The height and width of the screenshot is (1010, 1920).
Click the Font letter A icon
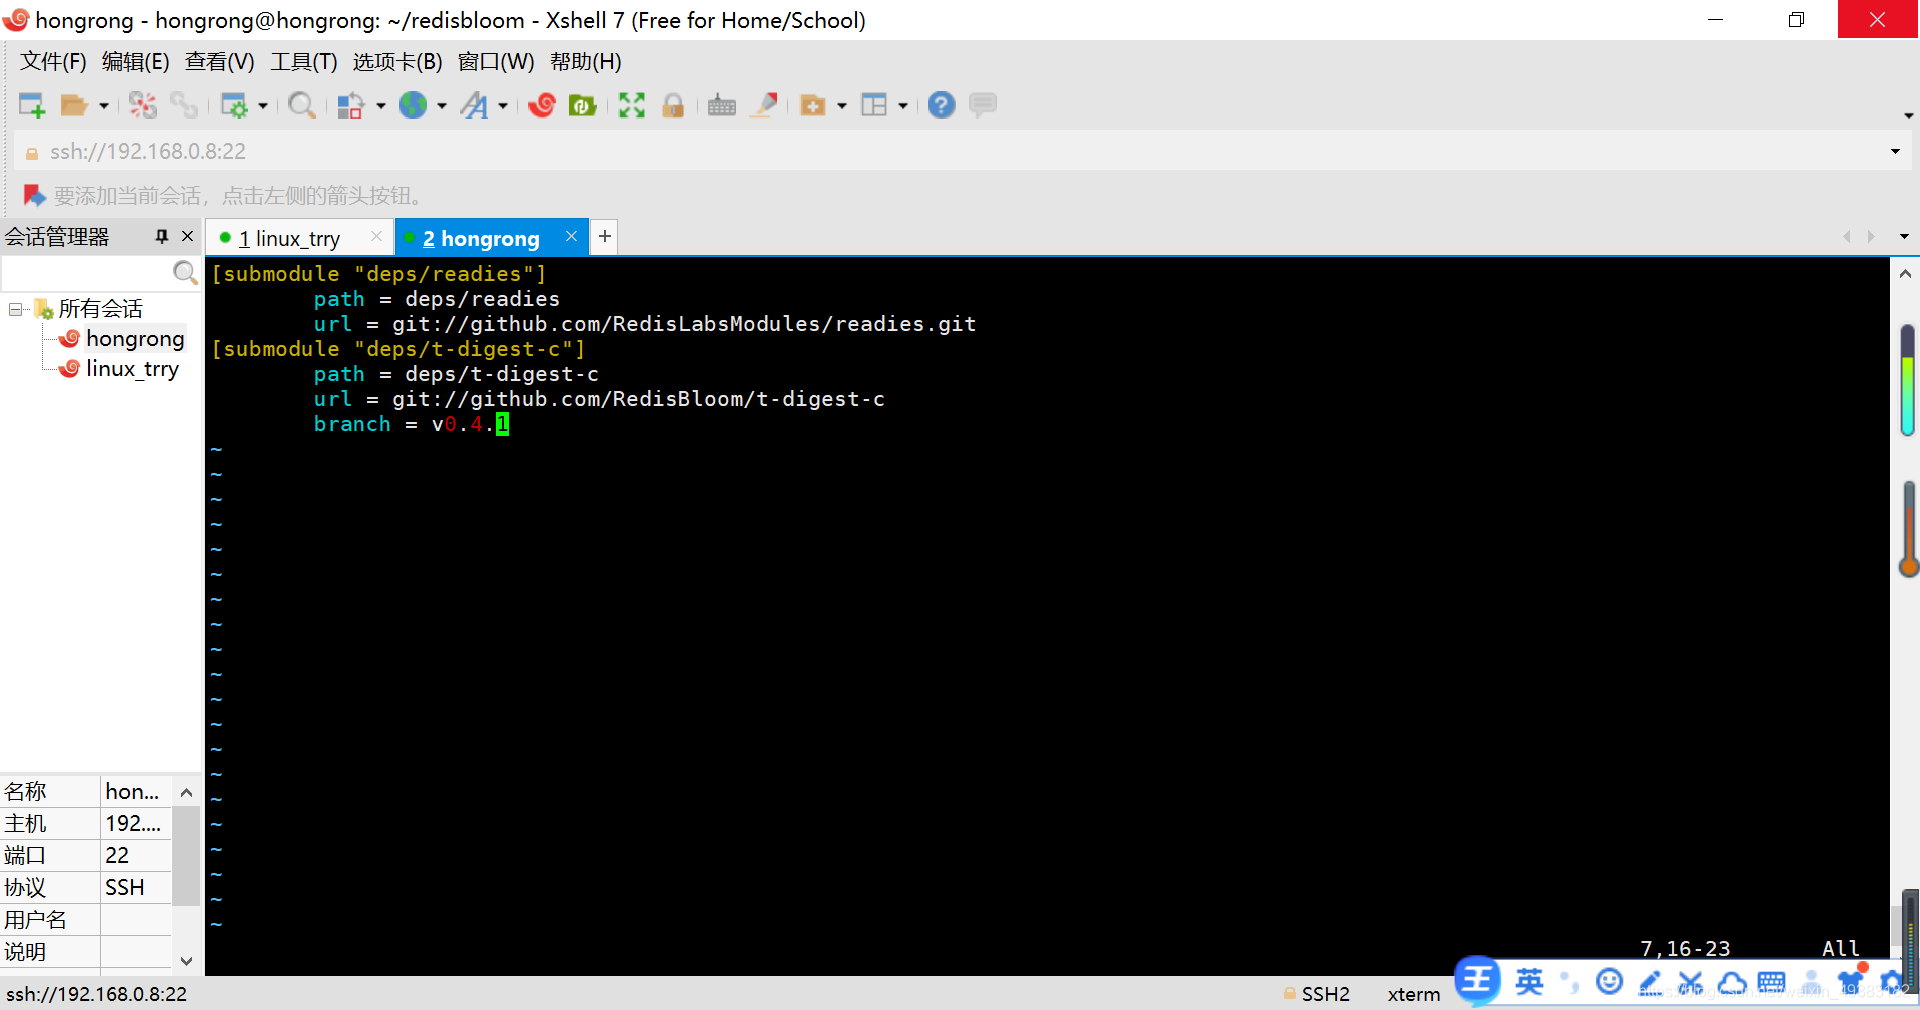(x=474, y=105)
